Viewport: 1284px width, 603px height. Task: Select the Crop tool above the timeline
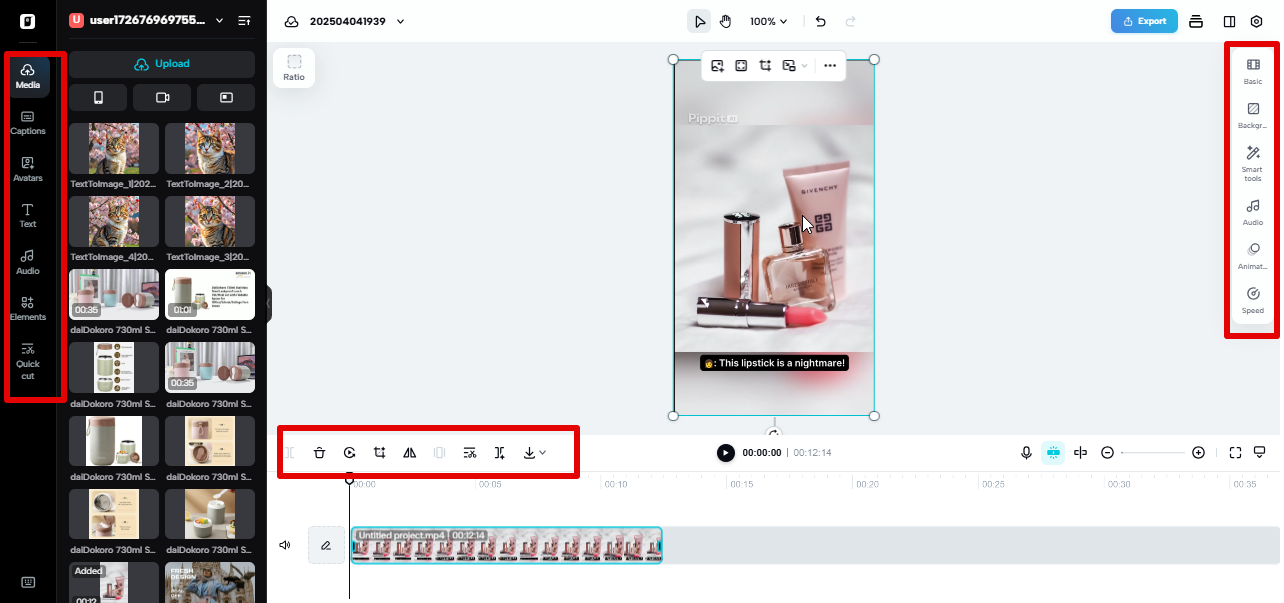(x=379, y=452)
